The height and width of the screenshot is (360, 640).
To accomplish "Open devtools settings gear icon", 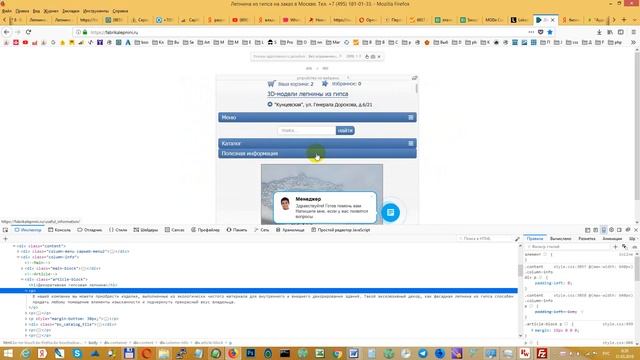I will (611, 230).
